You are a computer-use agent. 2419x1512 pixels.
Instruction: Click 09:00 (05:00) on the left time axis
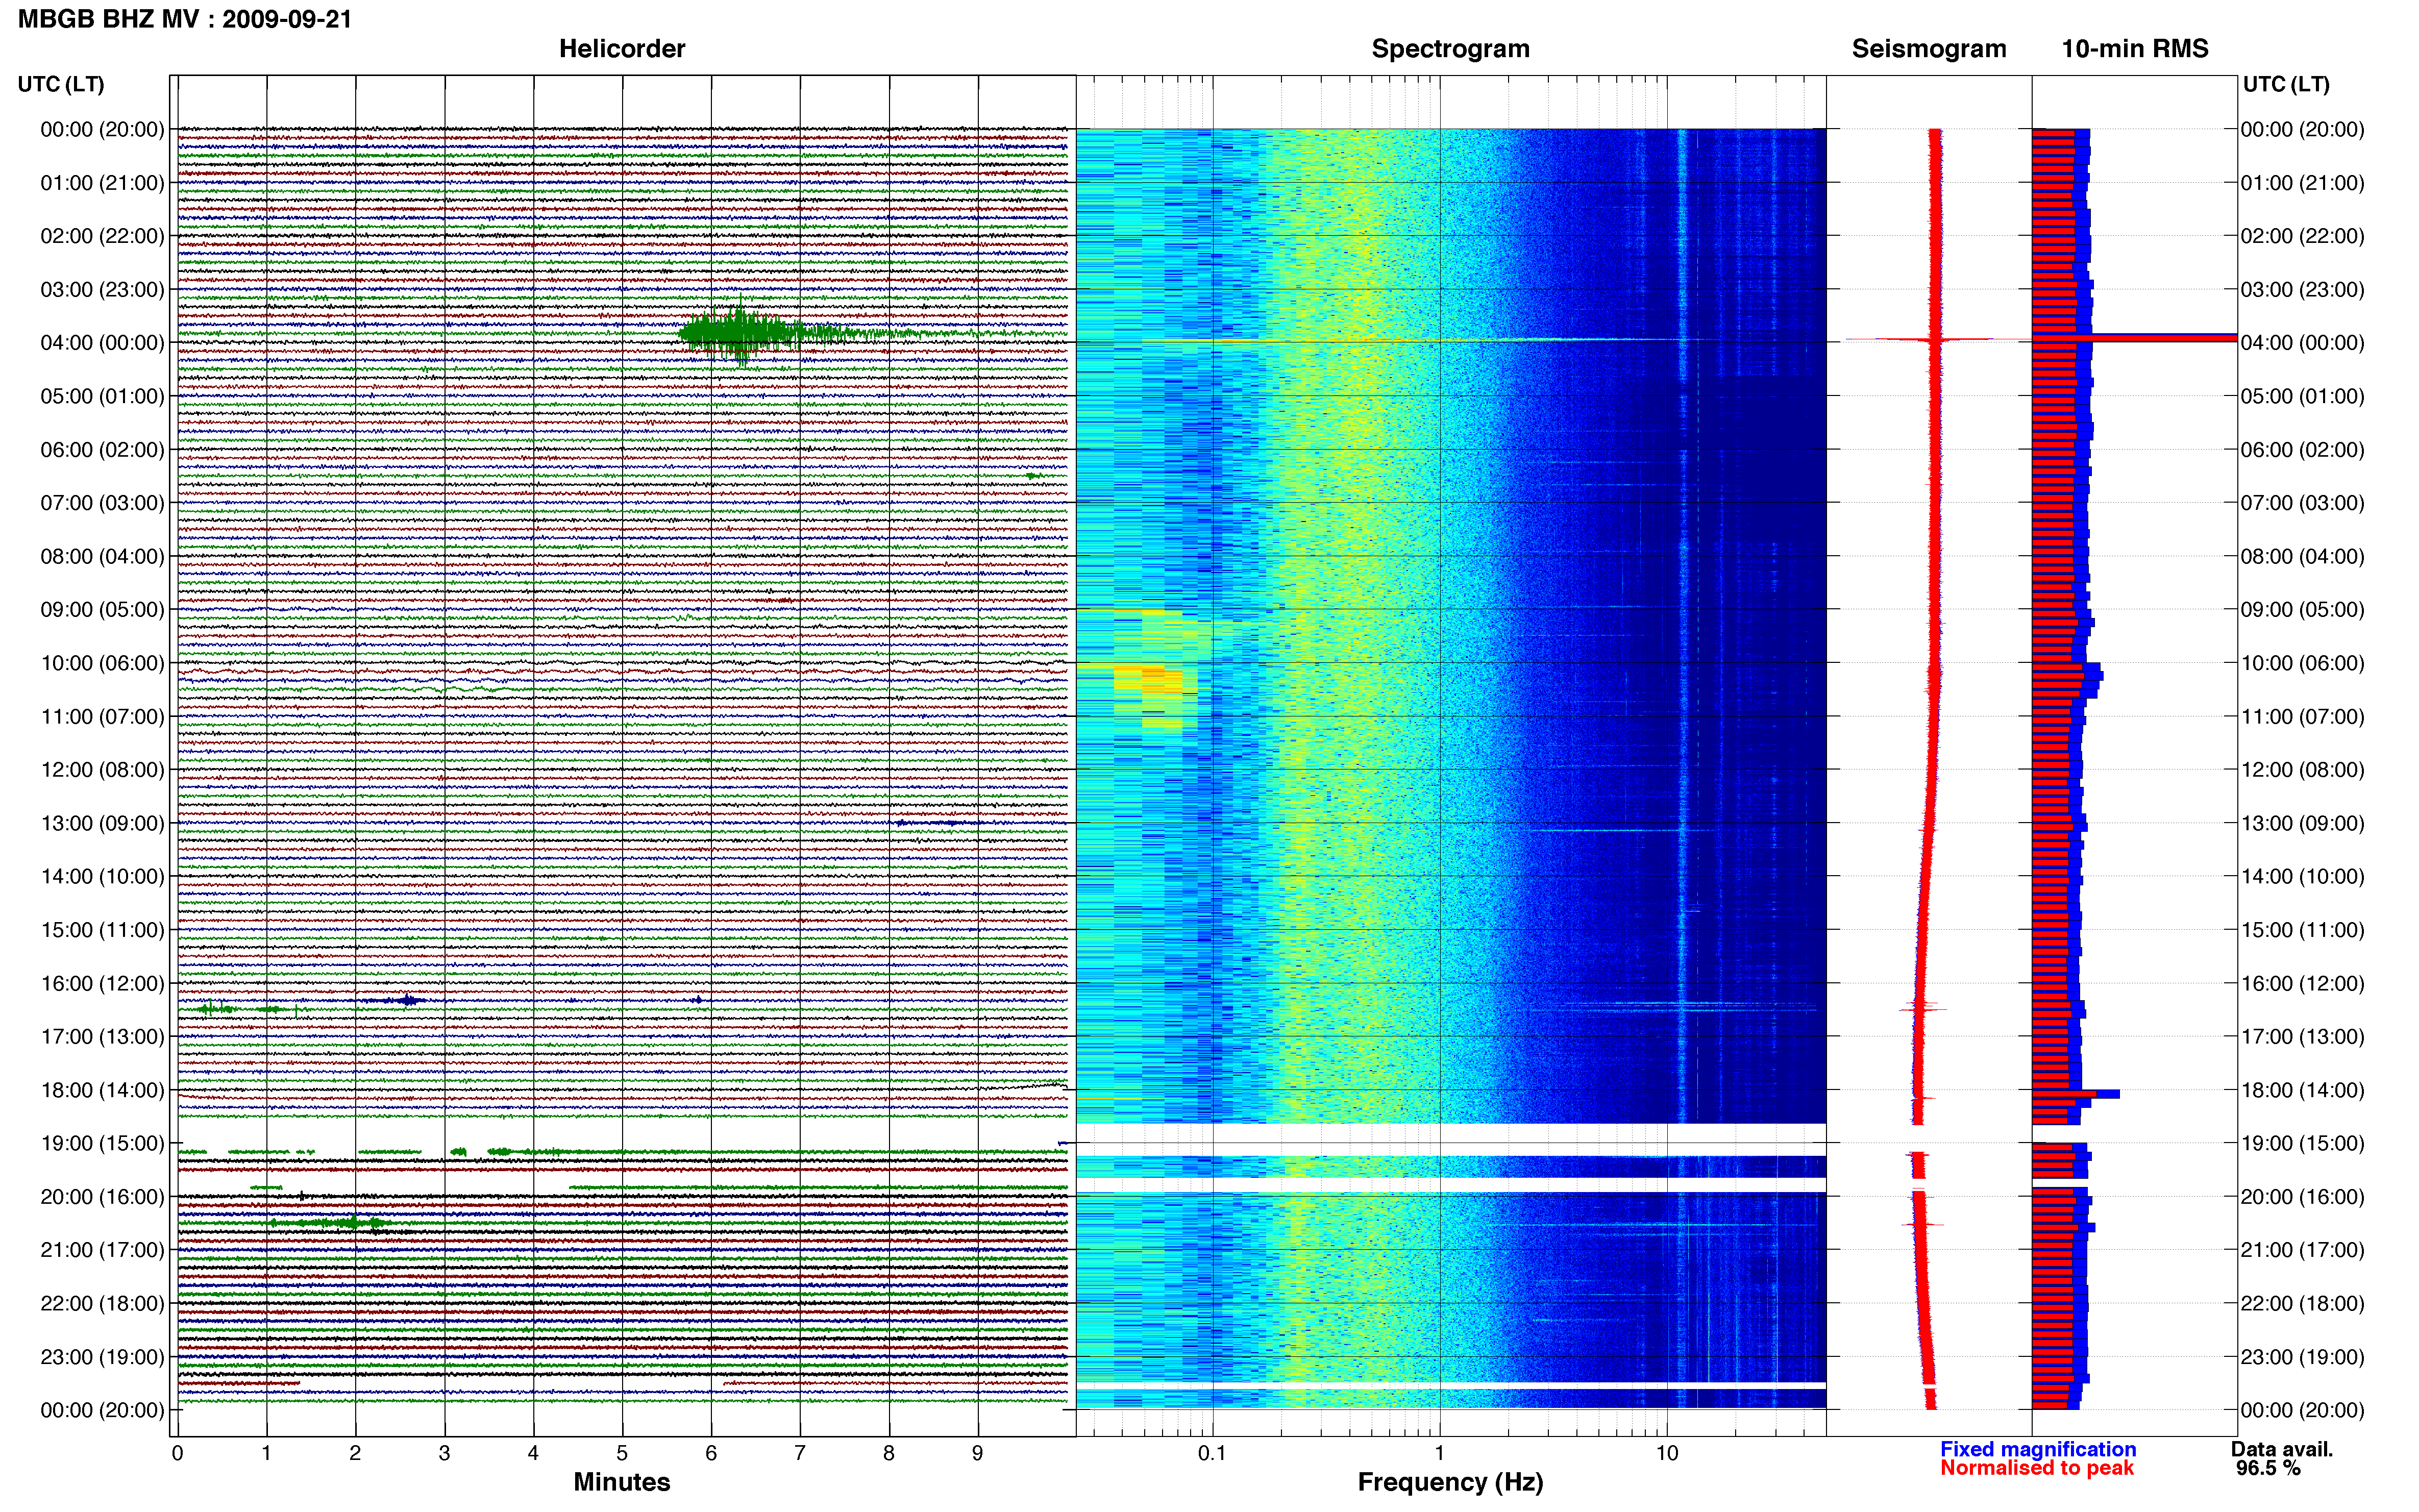point(102,610)
